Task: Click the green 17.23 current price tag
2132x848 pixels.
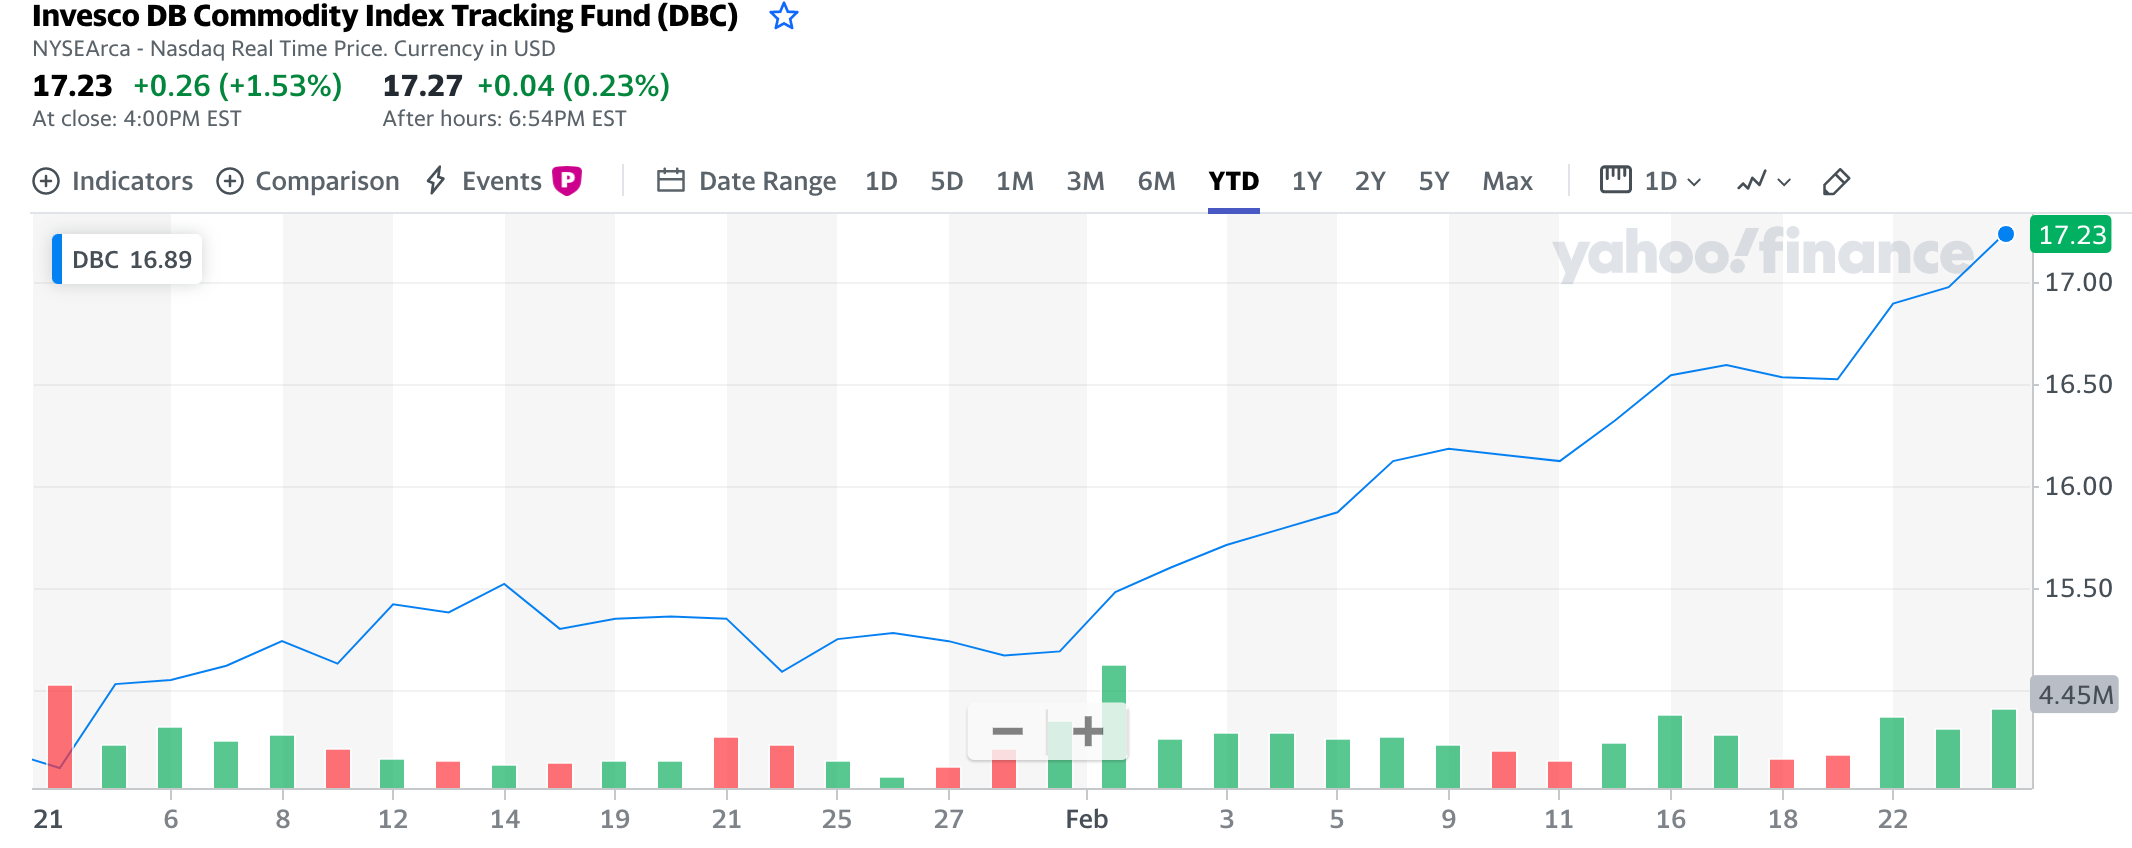Action: [2072, 235]
